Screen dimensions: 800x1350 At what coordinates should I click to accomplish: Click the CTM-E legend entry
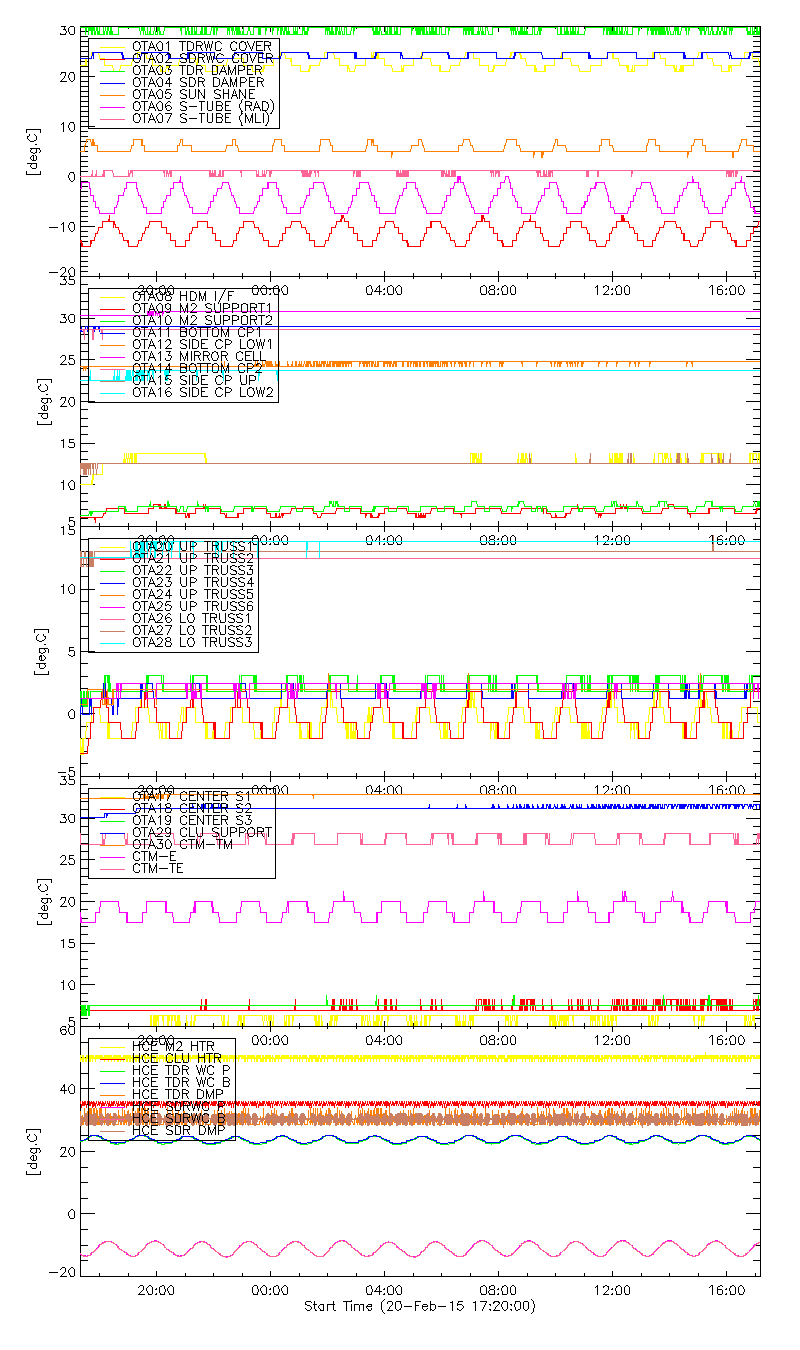point(154,856)
